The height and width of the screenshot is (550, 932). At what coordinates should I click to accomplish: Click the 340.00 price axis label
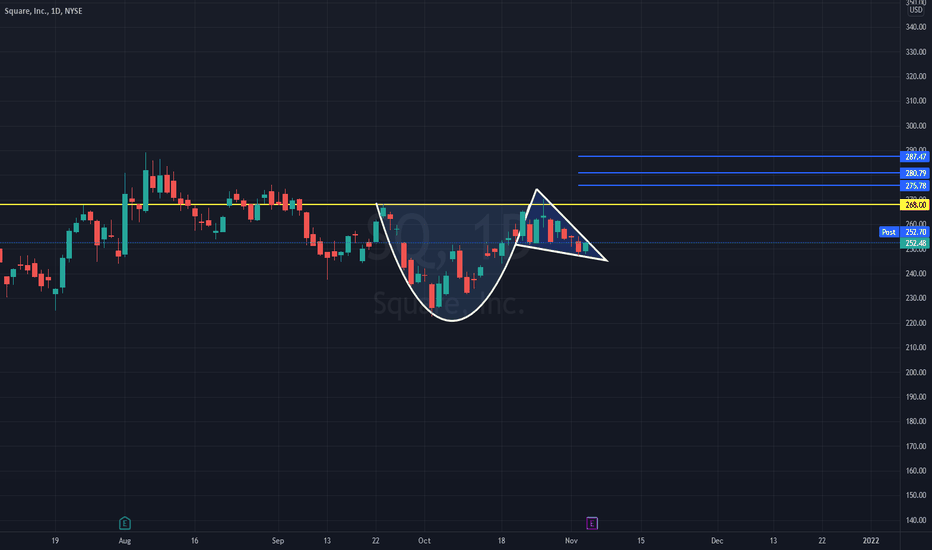(916, 27)
